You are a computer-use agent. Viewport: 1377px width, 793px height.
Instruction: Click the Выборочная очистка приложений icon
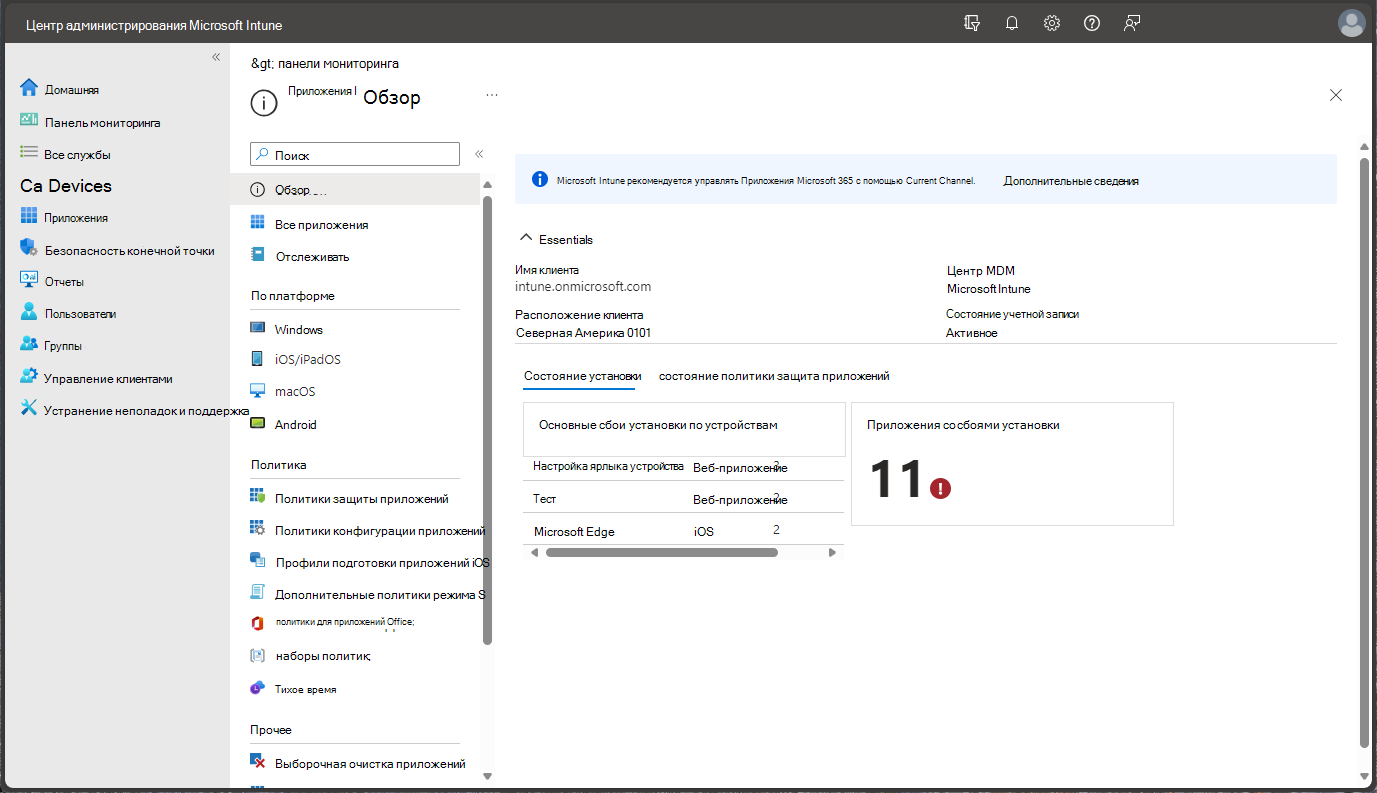tap(258, 763)
